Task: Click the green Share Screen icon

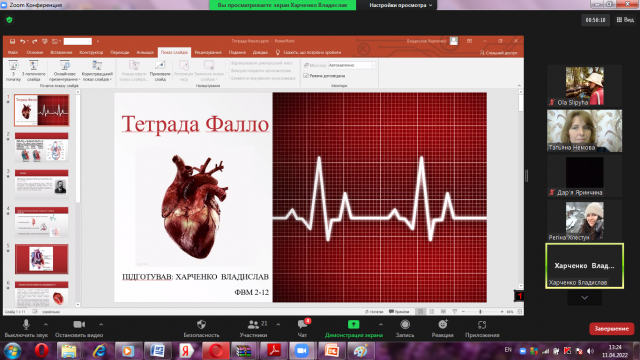Action: click(x=353, y=325)
